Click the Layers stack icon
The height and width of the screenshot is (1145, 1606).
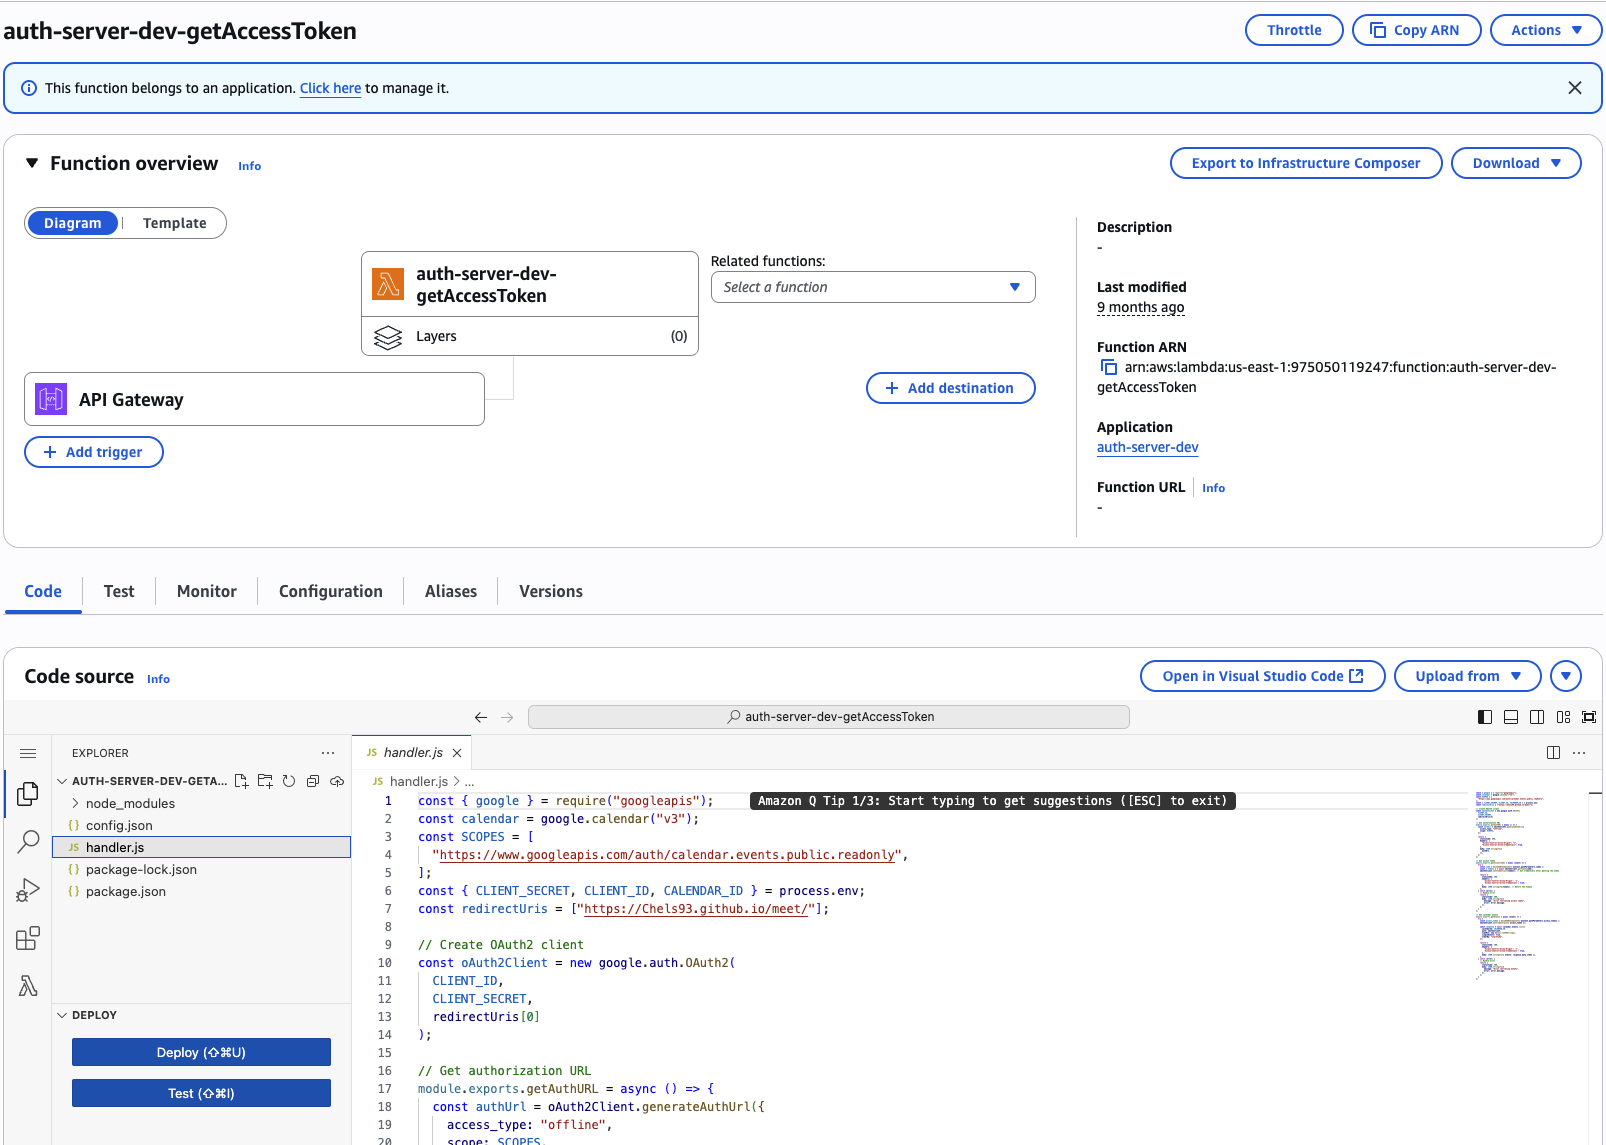pyautogui.click(x=388, y=337)
